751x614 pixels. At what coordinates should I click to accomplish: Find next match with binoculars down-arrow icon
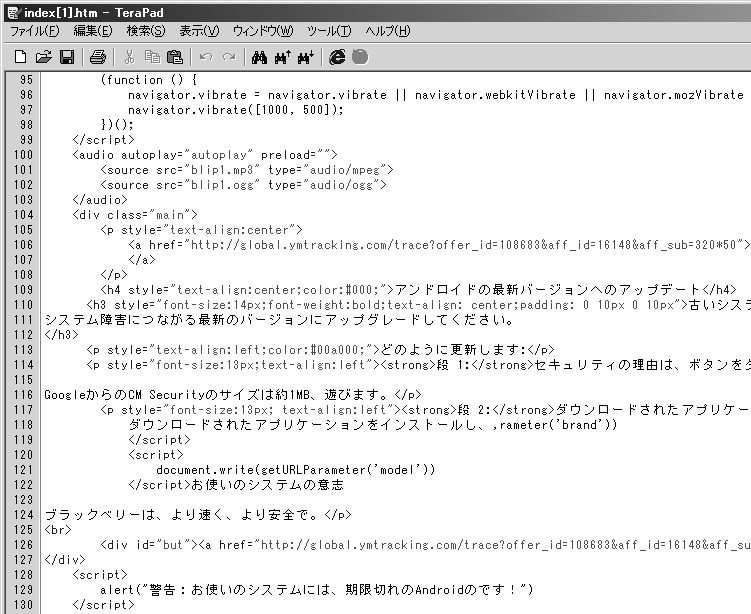tap(306, 57)
